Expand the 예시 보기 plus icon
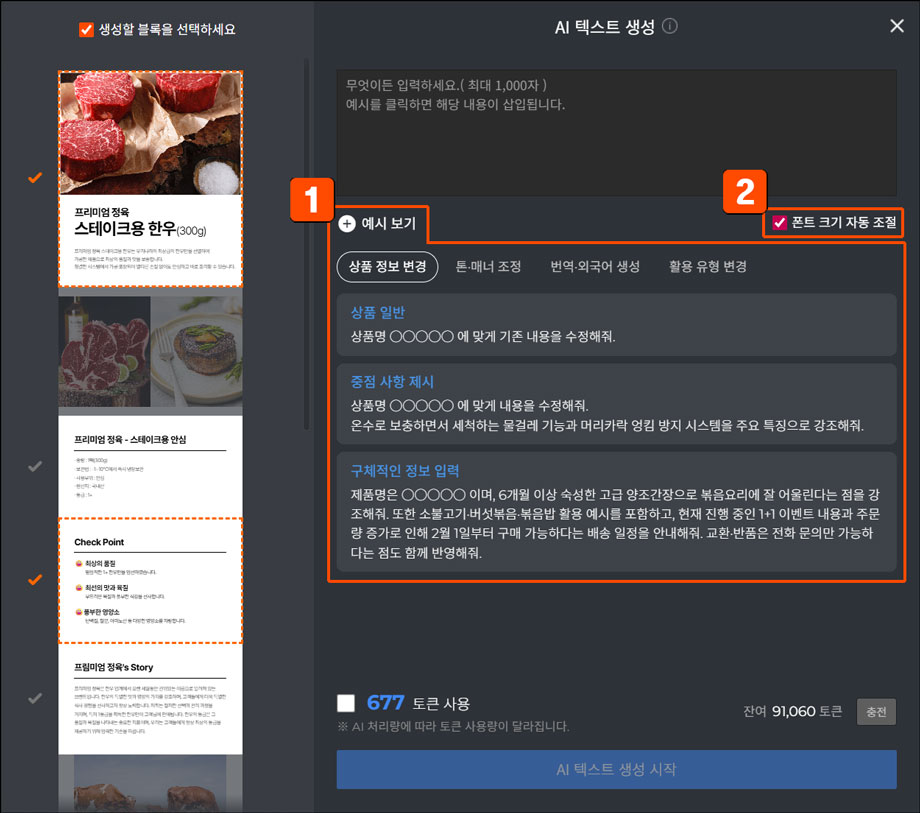This screenshot has height=813, width=920. 347,224
